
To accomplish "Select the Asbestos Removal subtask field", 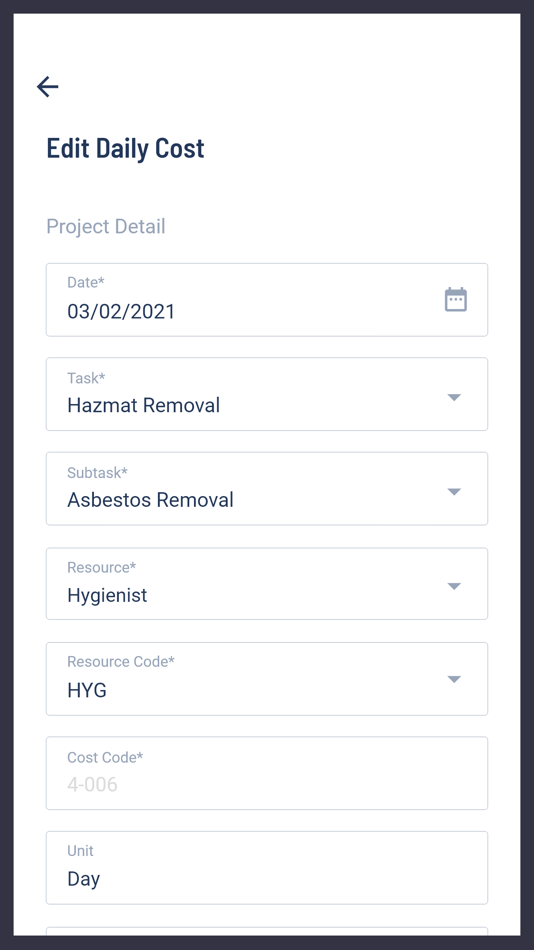I will 267,488.
